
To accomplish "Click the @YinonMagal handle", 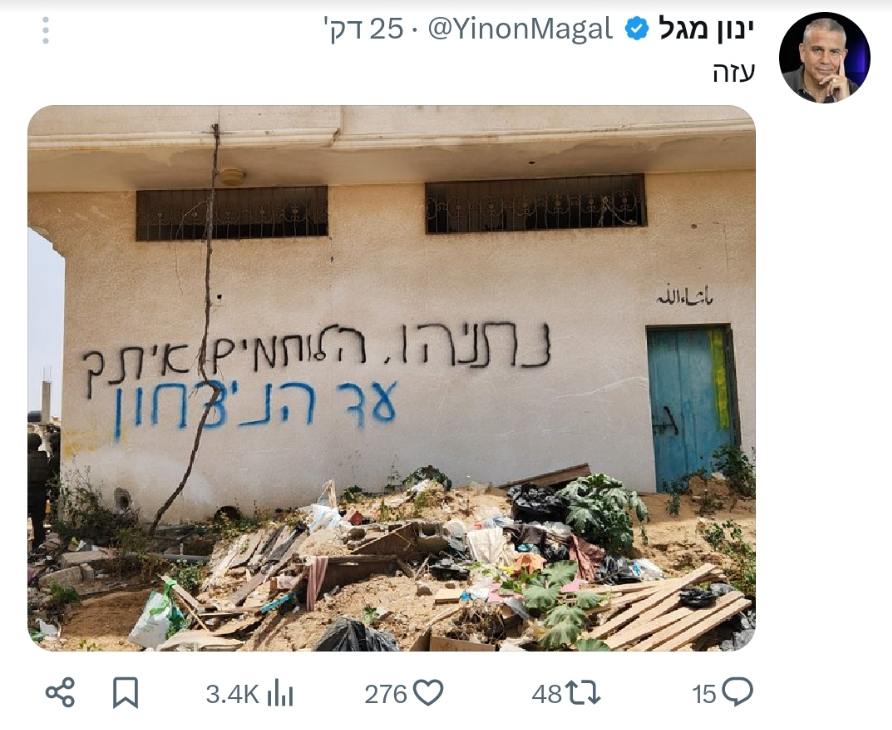I will (520, 28).
